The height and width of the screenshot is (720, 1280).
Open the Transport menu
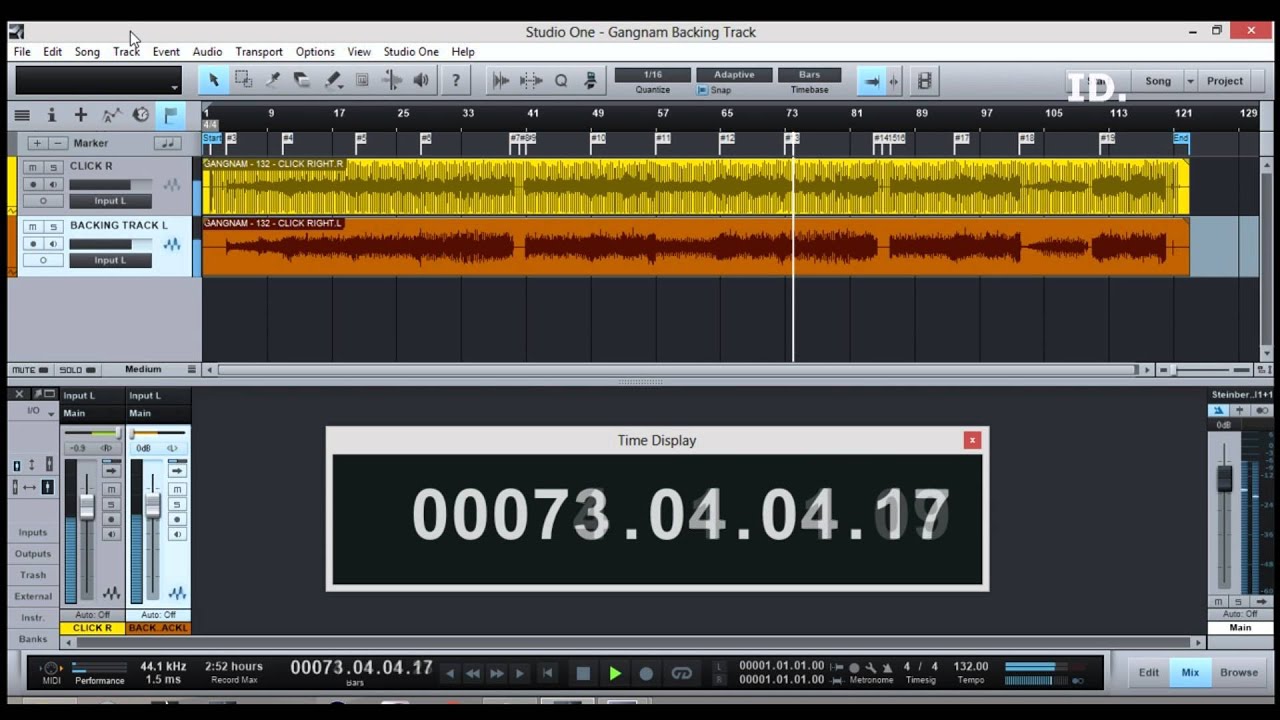[259, 52]
